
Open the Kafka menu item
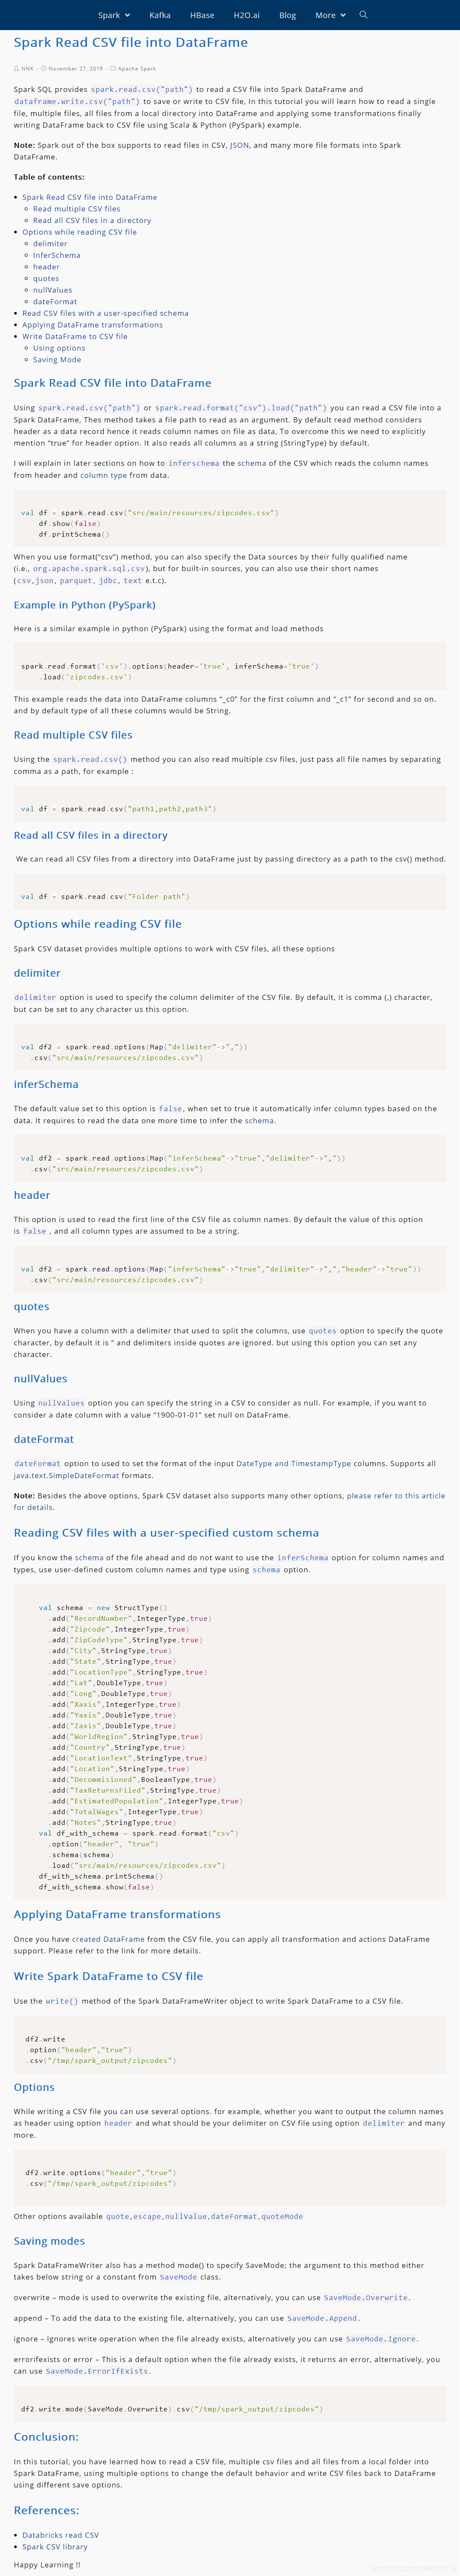click(159, 15)
